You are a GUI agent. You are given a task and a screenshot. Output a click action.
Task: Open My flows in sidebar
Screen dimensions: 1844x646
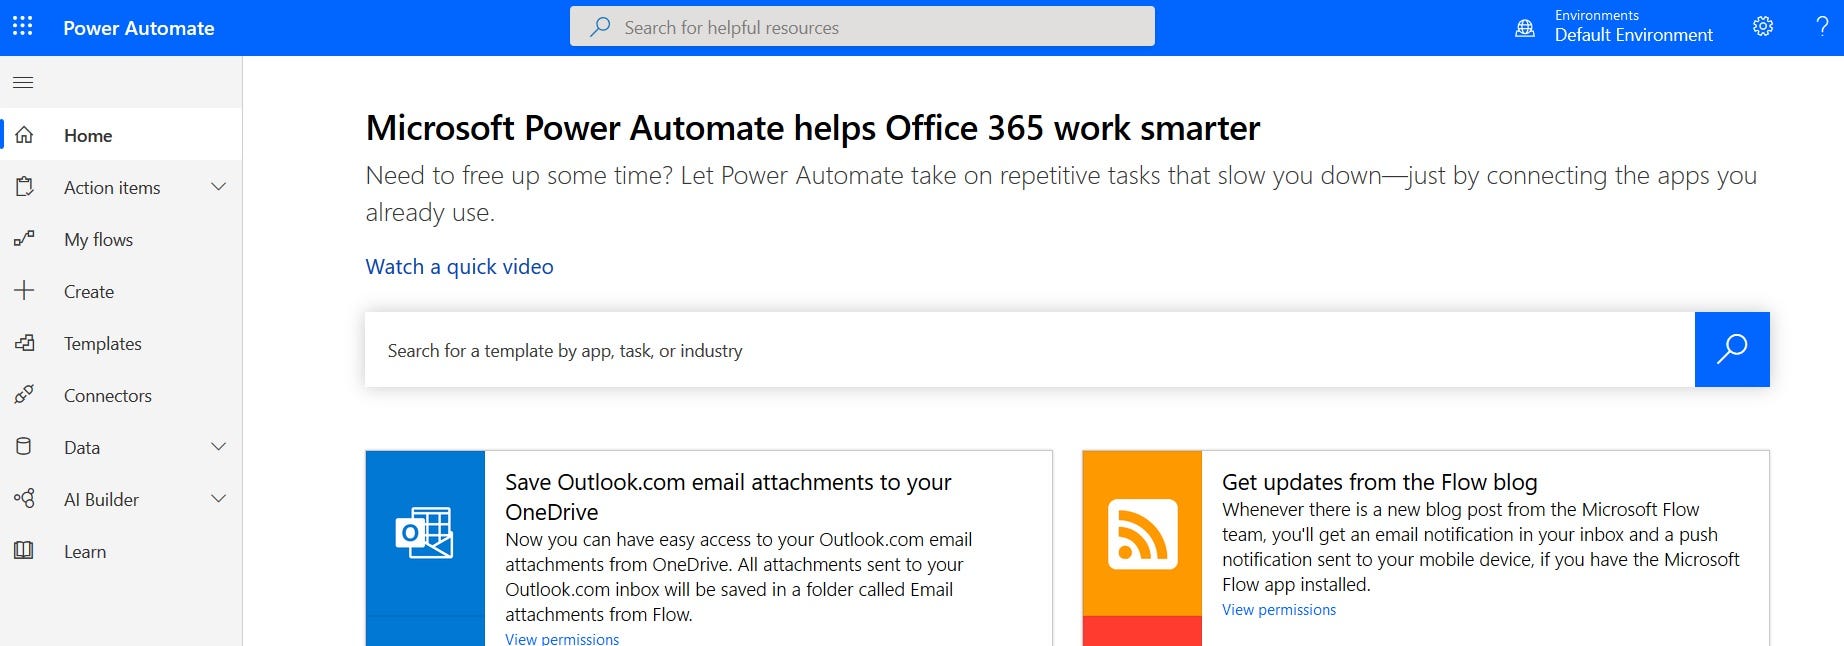point(121,239)
